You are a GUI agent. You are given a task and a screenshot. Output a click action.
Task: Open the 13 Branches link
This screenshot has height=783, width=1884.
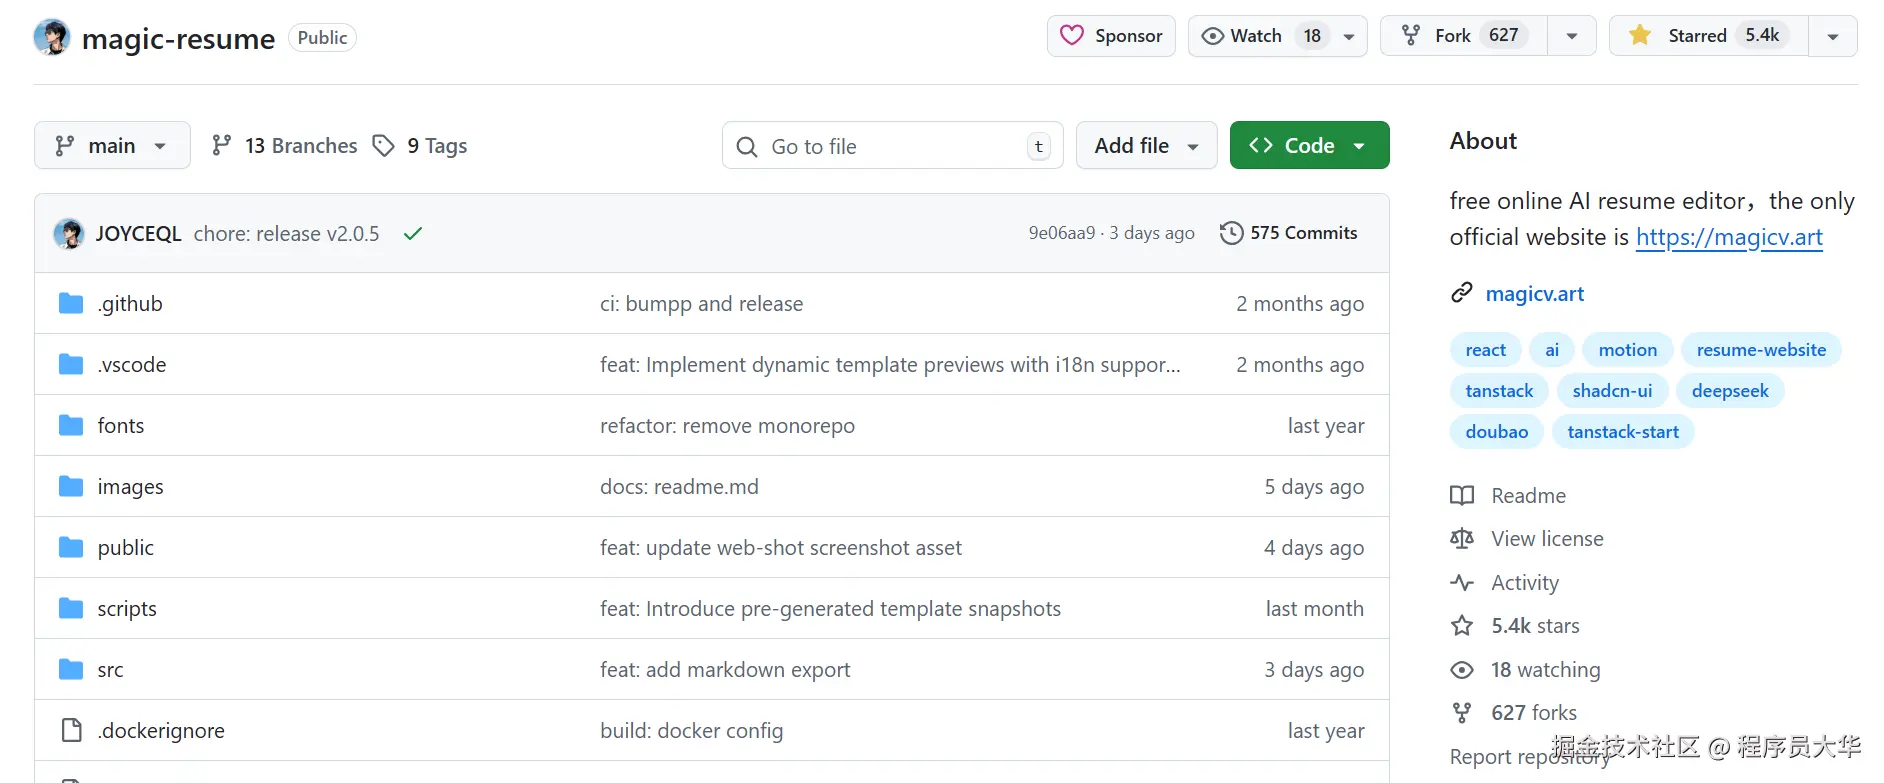[285, 146]
